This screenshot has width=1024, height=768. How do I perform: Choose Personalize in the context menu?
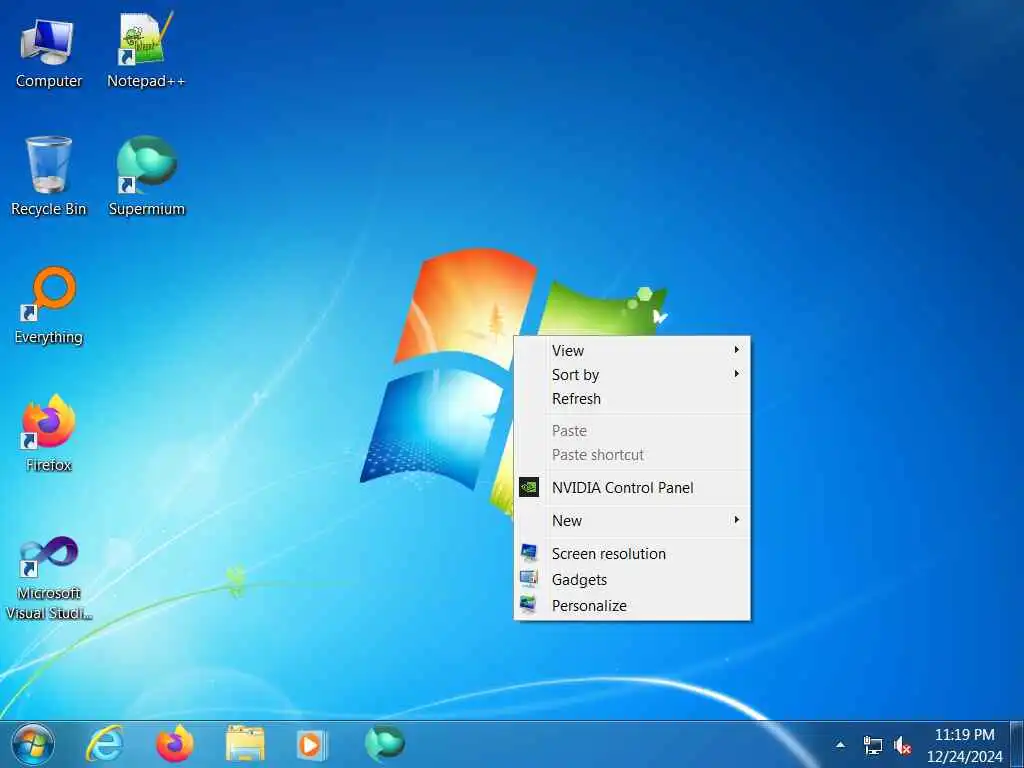[632, 606]
